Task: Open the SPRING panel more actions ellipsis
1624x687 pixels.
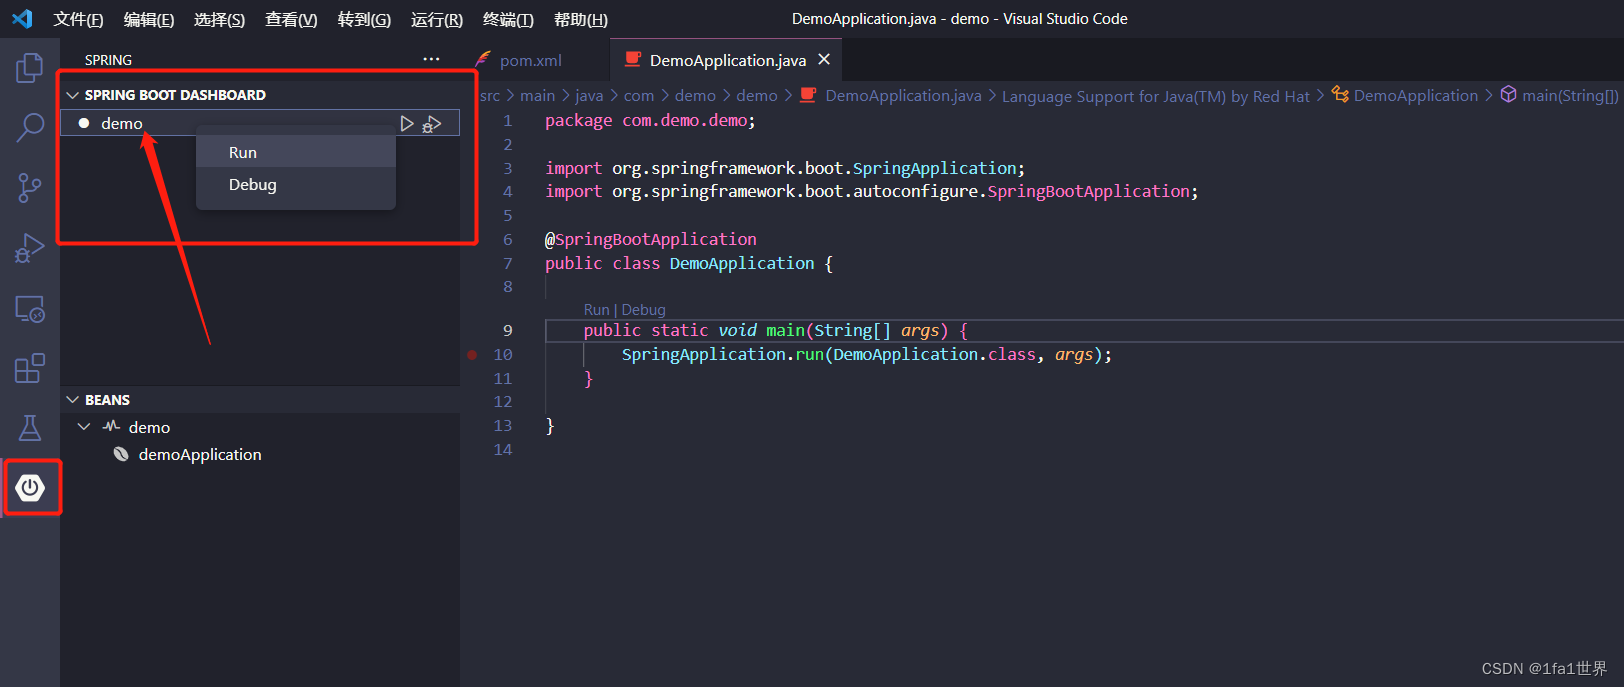Action: coord(431,59)
